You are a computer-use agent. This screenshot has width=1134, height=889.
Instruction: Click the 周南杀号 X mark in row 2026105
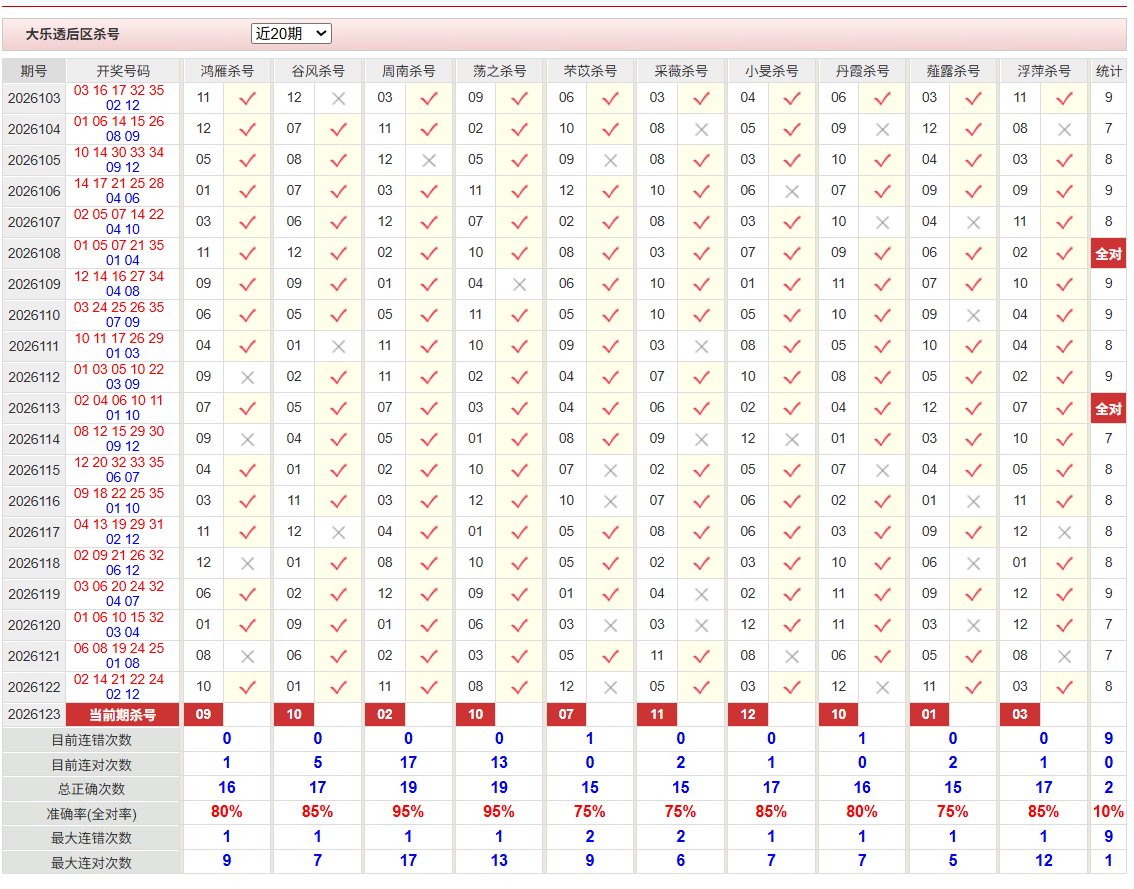coord(429,161)
